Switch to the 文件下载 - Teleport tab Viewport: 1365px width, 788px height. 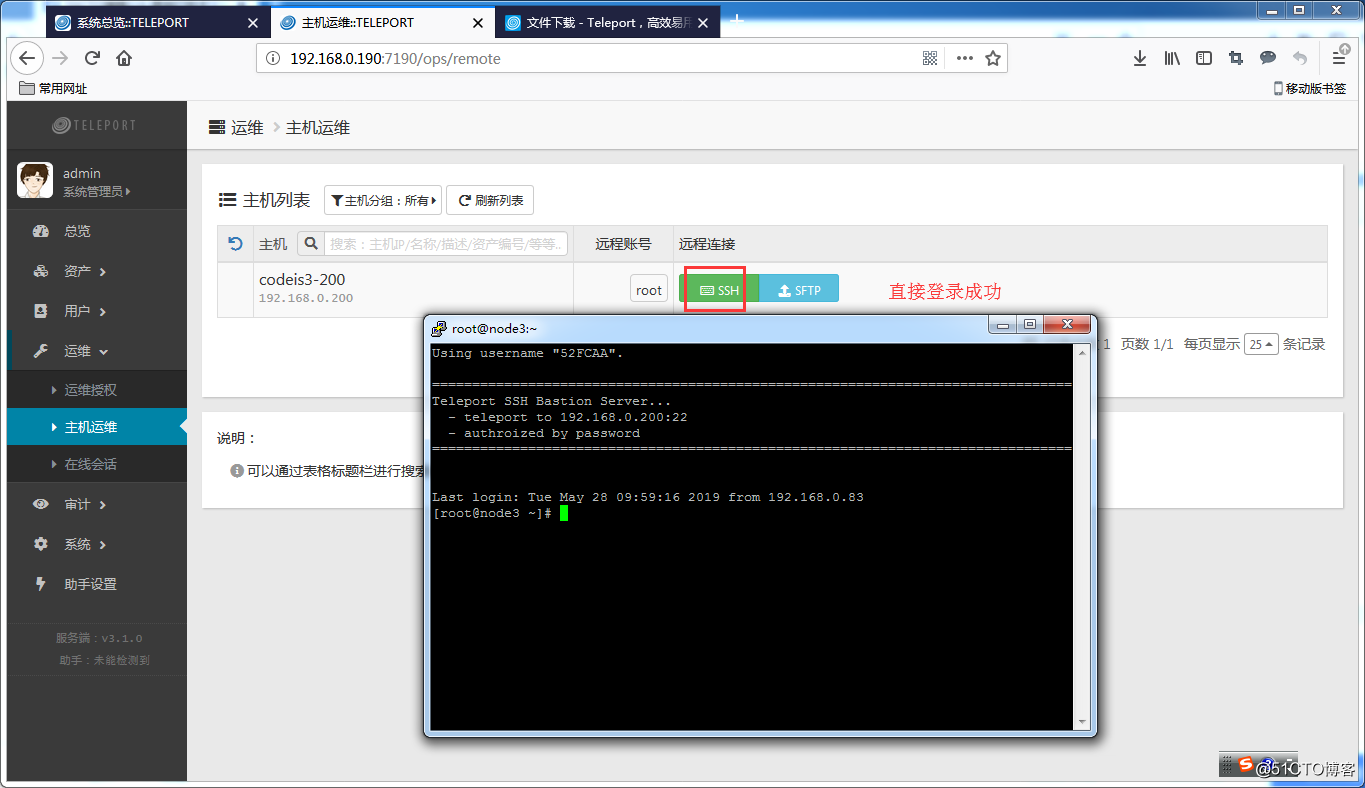pyautogui.click(x=608, y=22)
